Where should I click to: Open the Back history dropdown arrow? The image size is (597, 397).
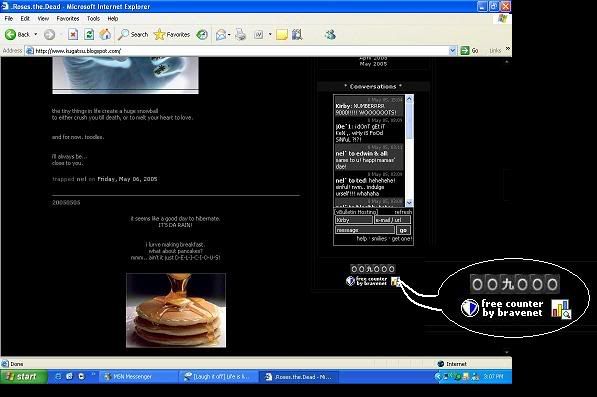pyautogui.click(x=36, y=35)
